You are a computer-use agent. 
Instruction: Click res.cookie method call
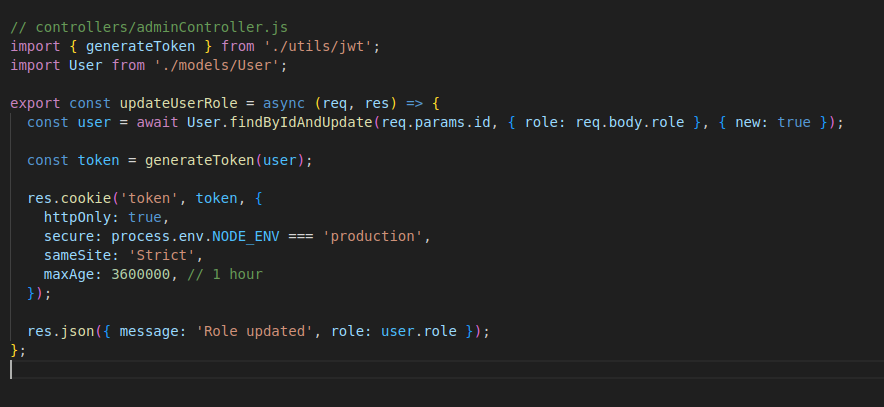(69, 198)
